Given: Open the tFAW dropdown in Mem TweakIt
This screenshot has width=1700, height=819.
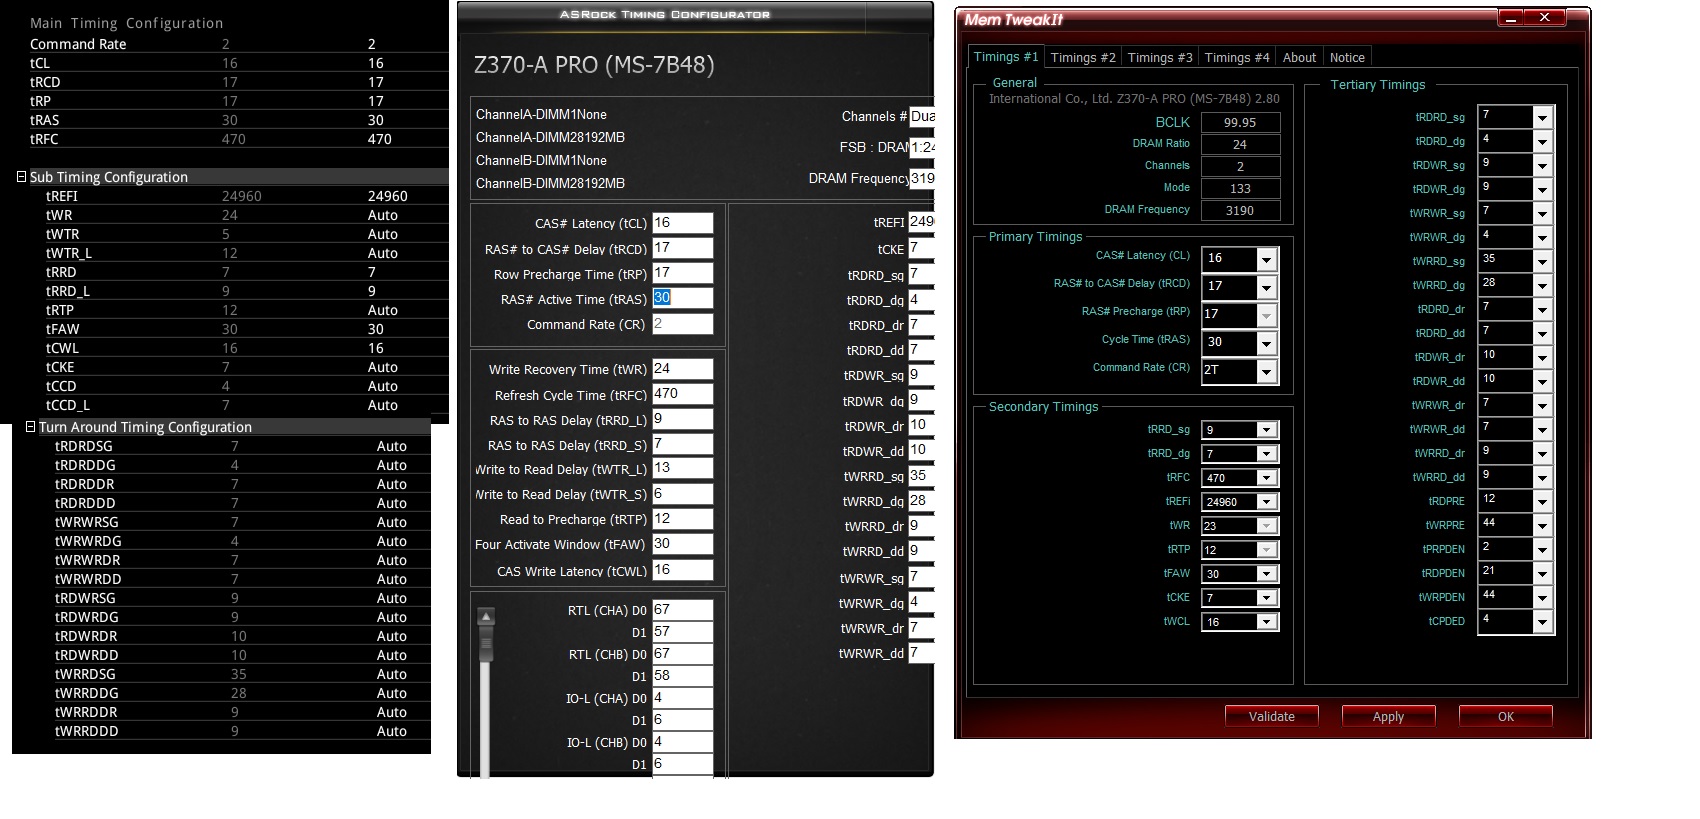Looking at the screenshot, I should (1266, 574).
